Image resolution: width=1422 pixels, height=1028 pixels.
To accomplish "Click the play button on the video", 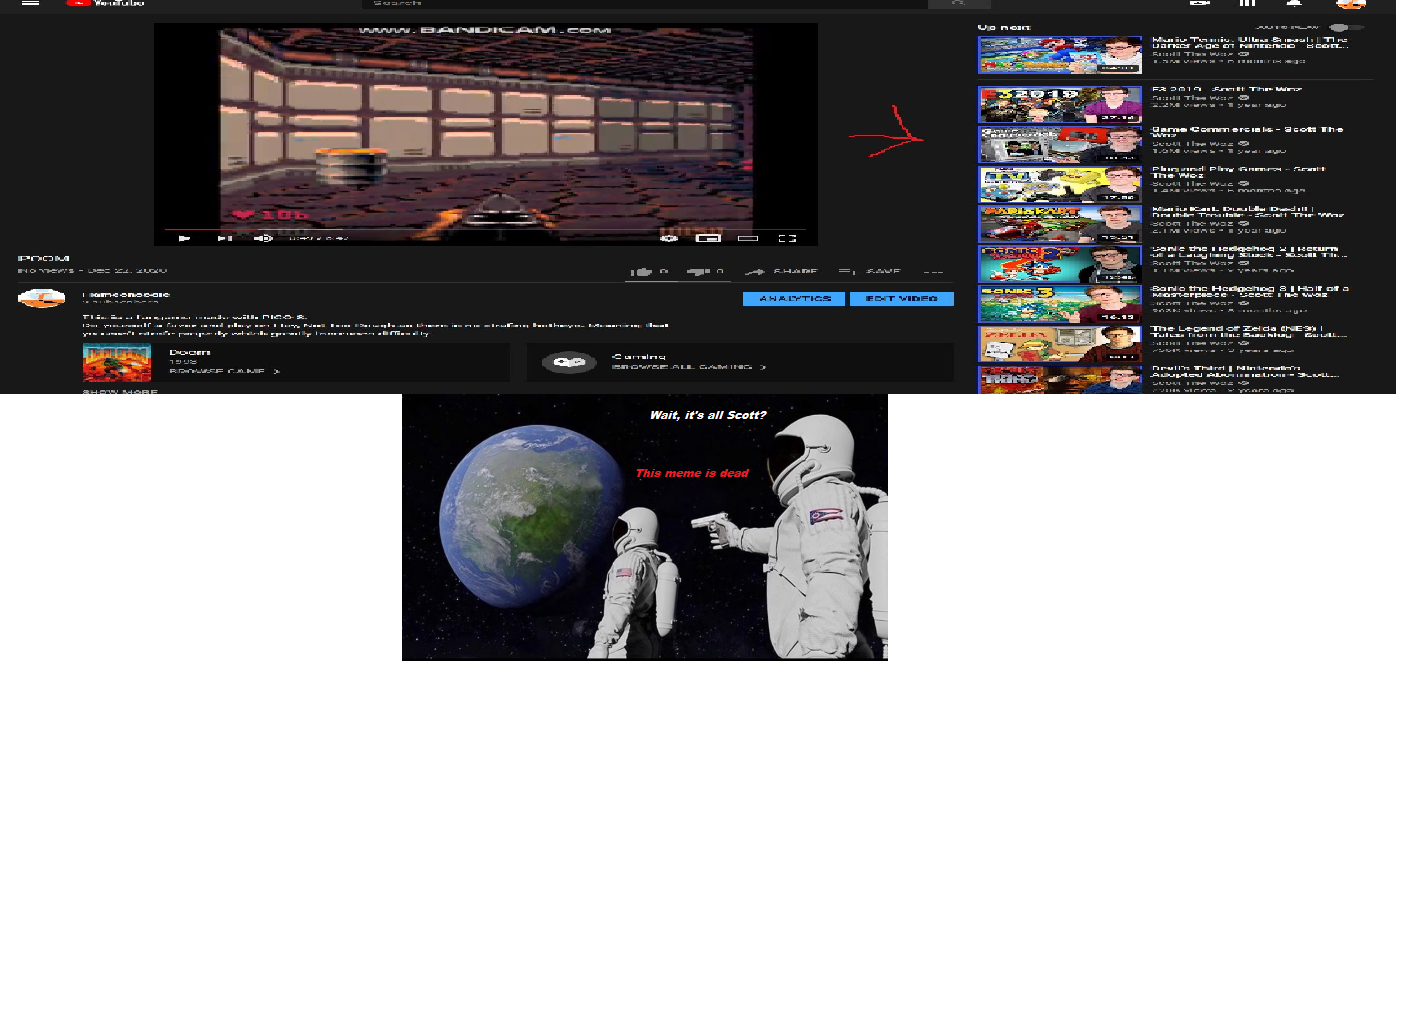I will (184, 238).
